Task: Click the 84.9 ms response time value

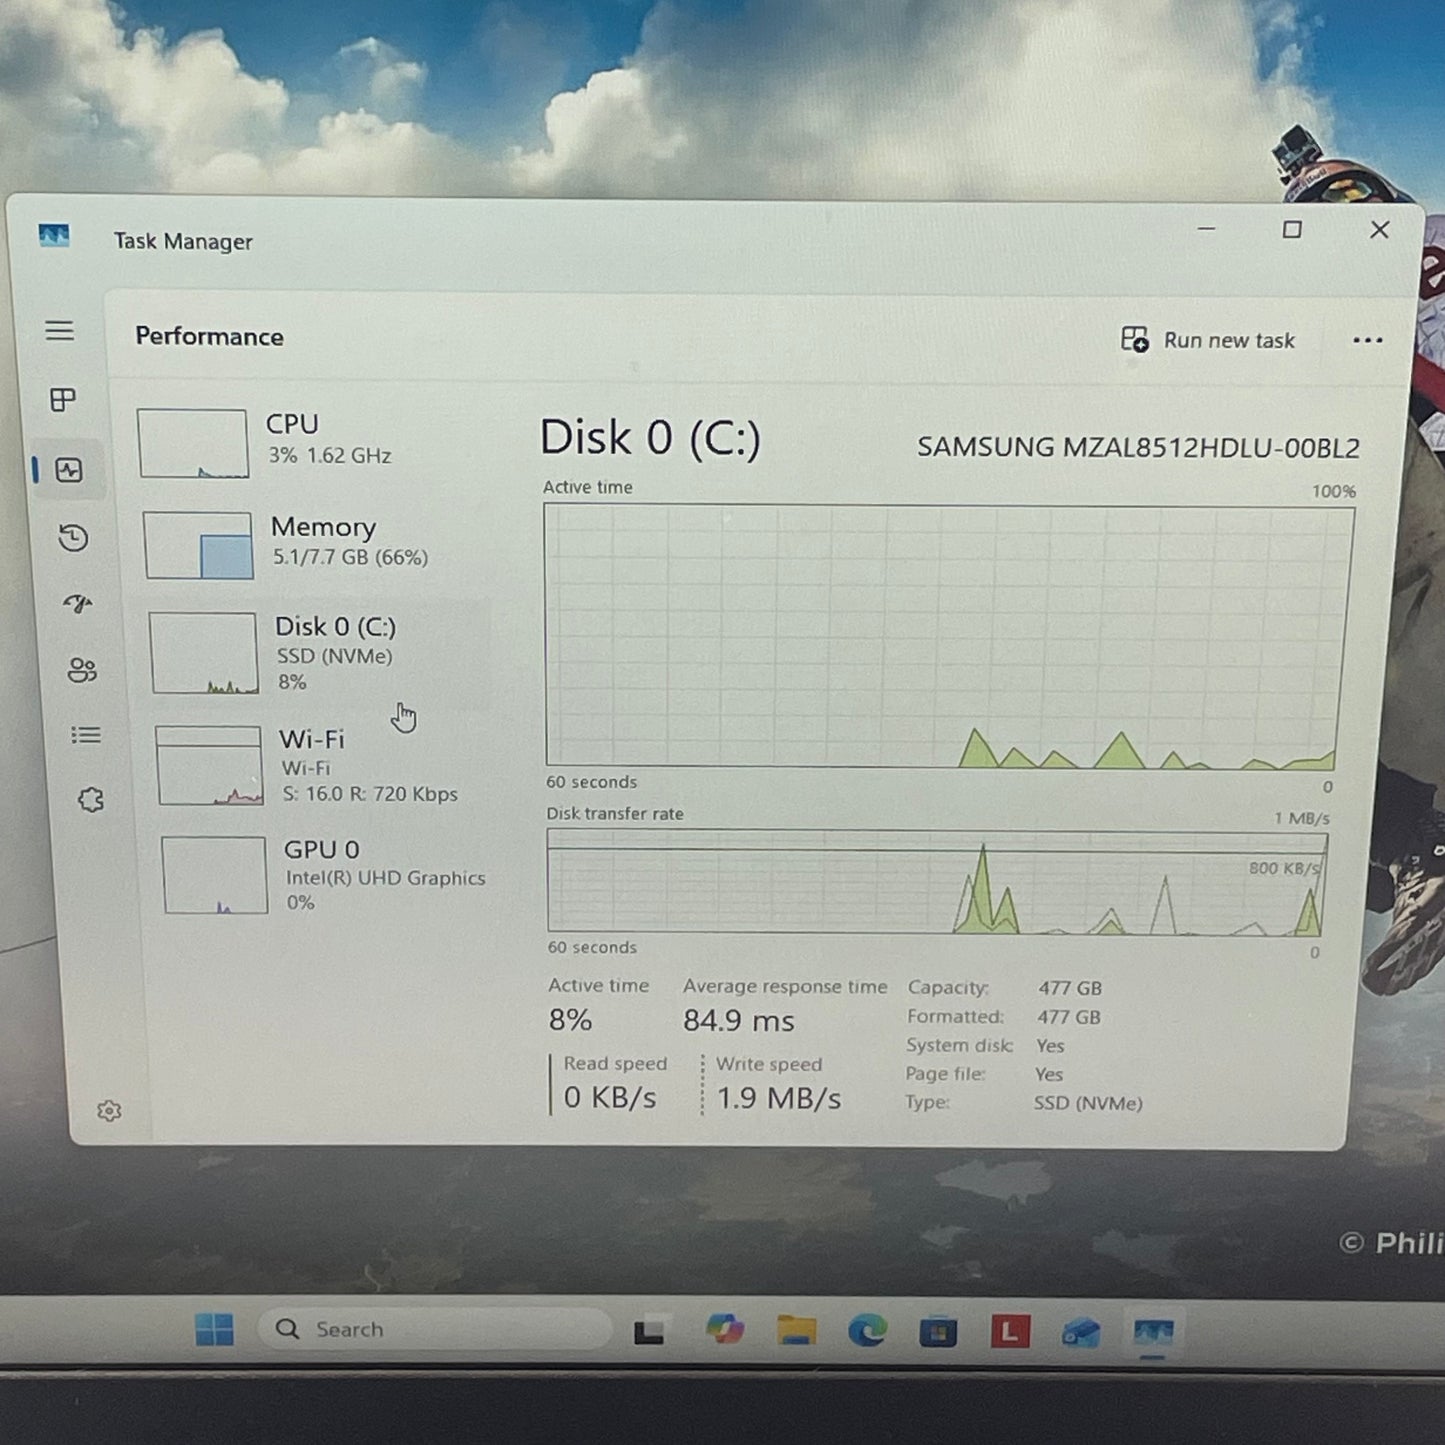Action: pyautogui.click(x=739, y=1021)
